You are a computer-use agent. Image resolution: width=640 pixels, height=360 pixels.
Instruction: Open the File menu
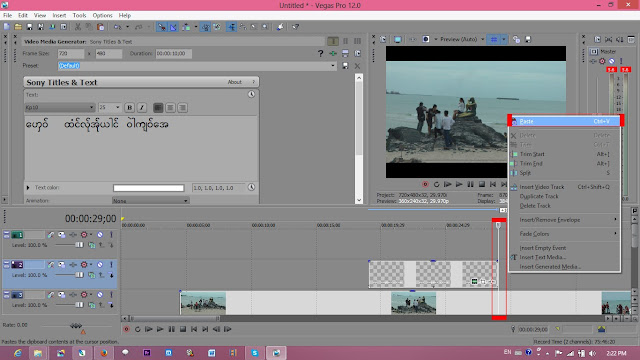pyautogui.click(x=7, y=16)
